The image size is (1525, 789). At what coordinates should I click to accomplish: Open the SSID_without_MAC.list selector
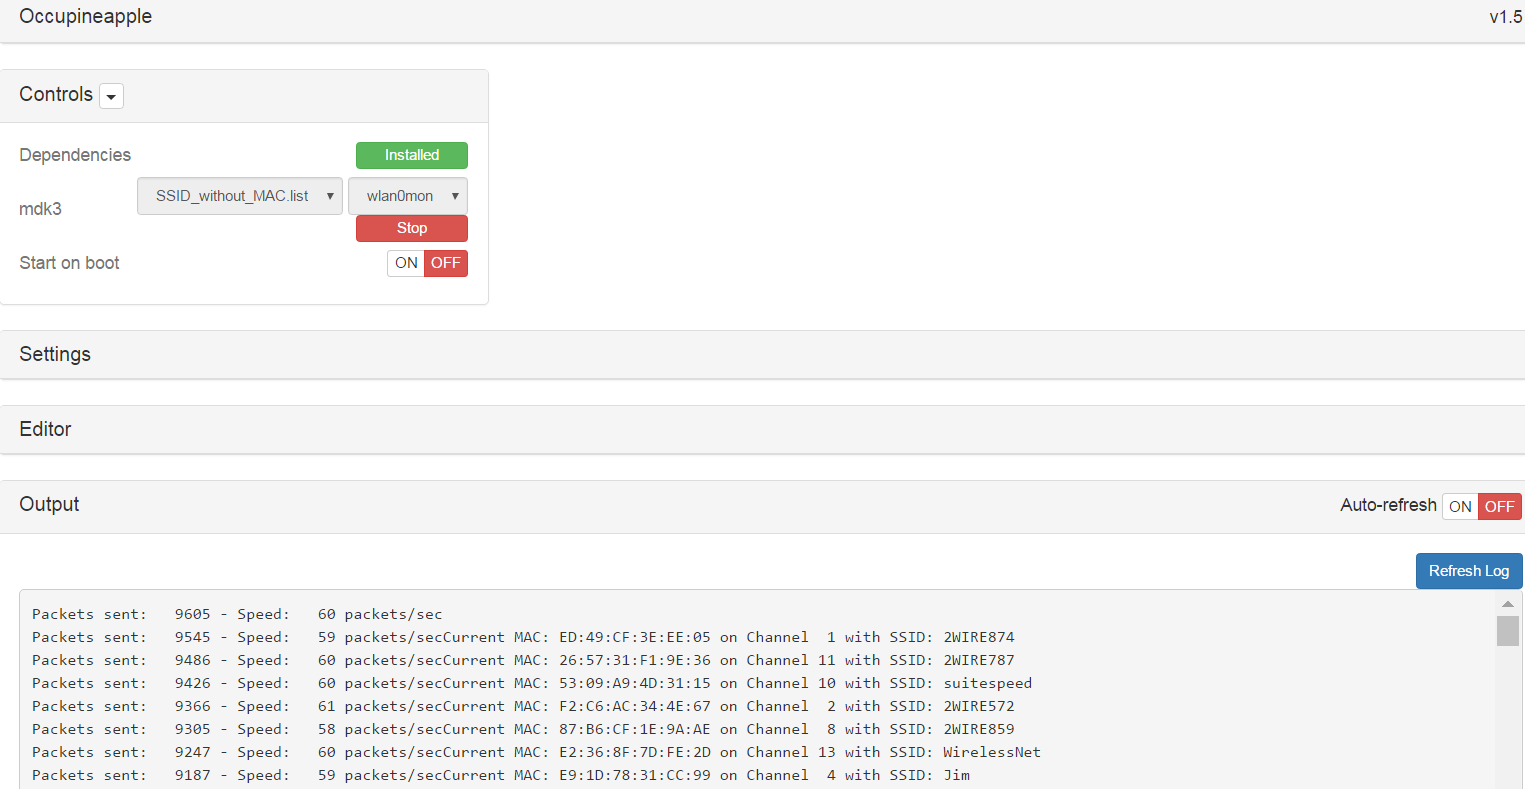point(240,196)
